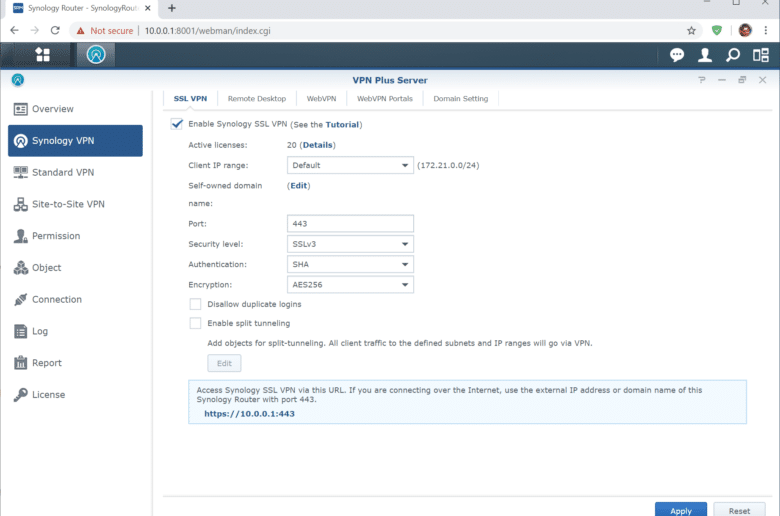Open the Connection section
Viewport: 780px width, 516px height.
coord(76,300)
